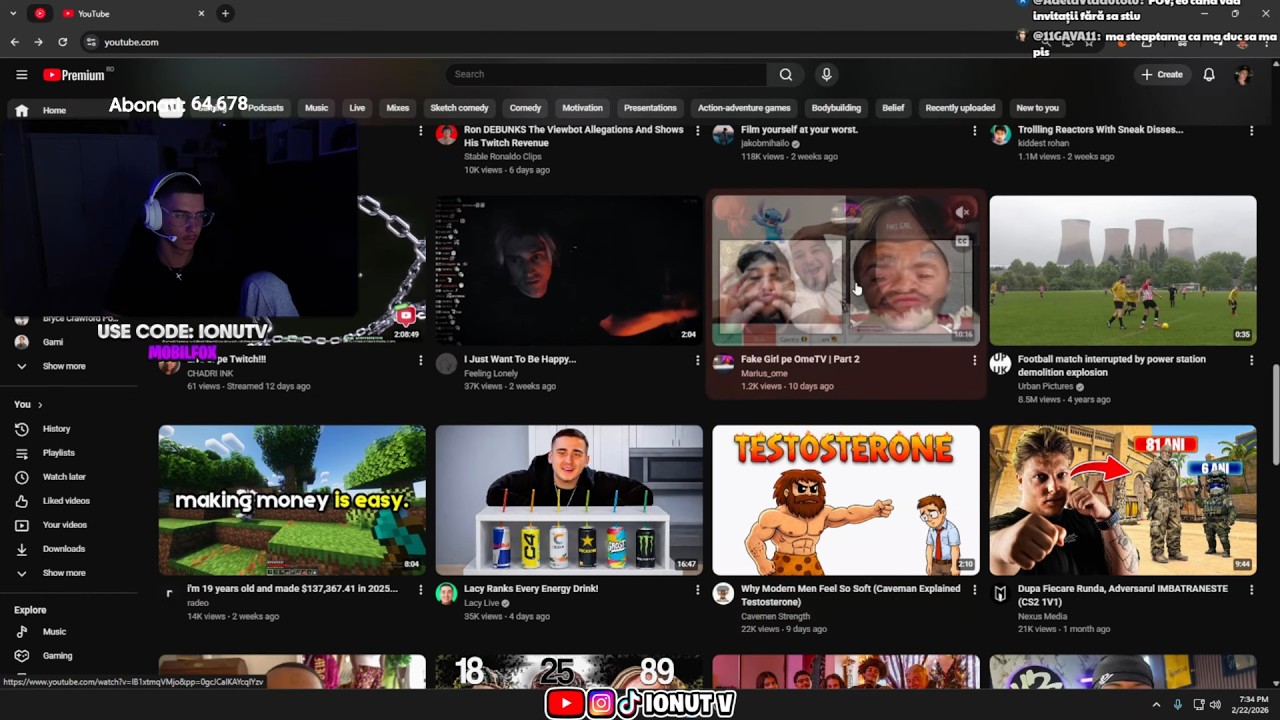Click the YouTube Premium logo

[74, 75]
